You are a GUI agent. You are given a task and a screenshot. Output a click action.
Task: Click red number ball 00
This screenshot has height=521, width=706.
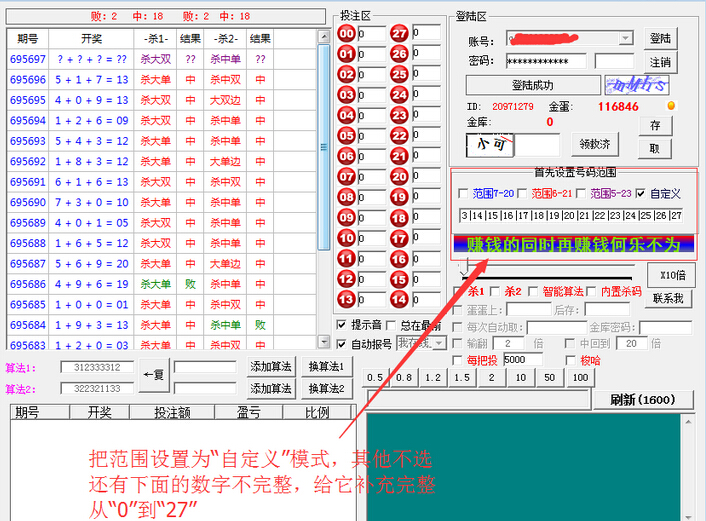coord(347,33)
